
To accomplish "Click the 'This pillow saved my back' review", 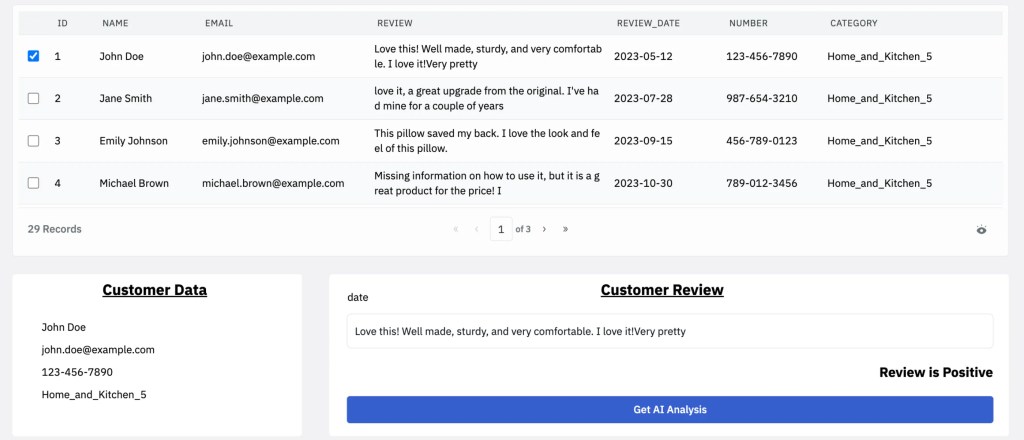I will pyautogui.click(x=487, y=141).
